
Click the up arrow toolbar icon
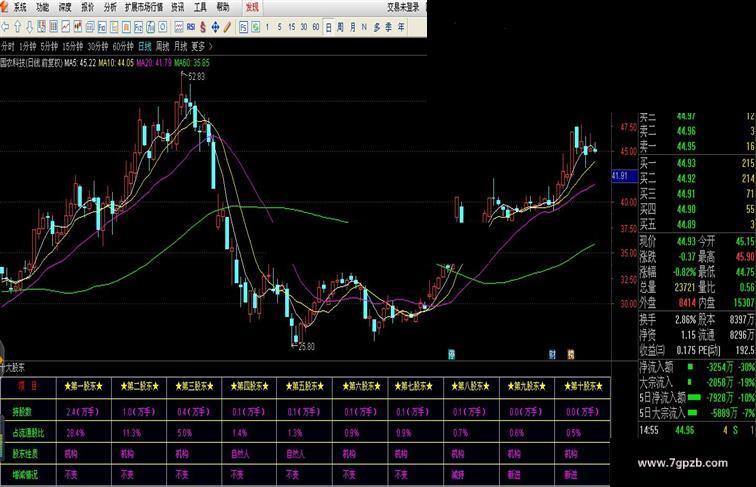tap(17, 27)
